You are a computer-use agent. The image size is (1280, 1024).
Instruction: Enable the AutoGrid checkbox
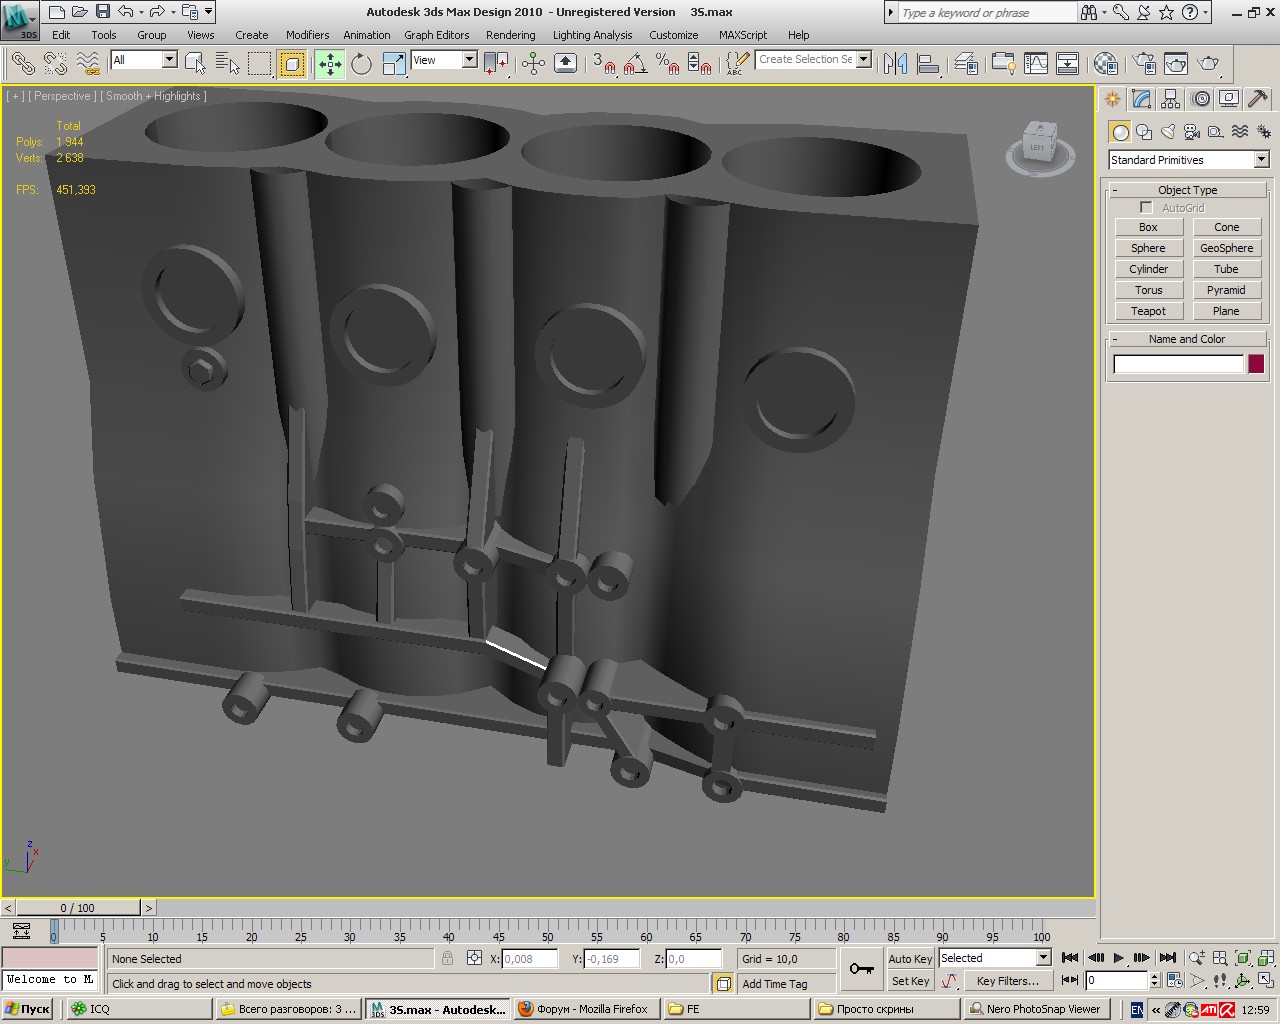[x=1146, y=208]
